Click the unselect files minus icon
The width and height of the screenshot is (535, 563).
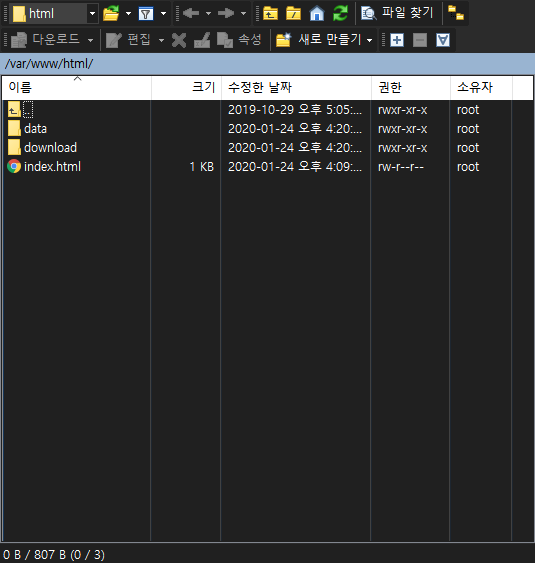pyautogui.click(x=420, y=40)
